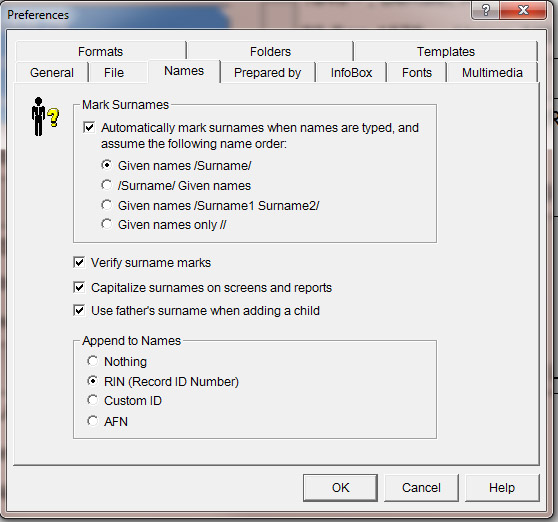558x522 pixels.
Task: Click the person with question mark icon
Action: (45, 117)
